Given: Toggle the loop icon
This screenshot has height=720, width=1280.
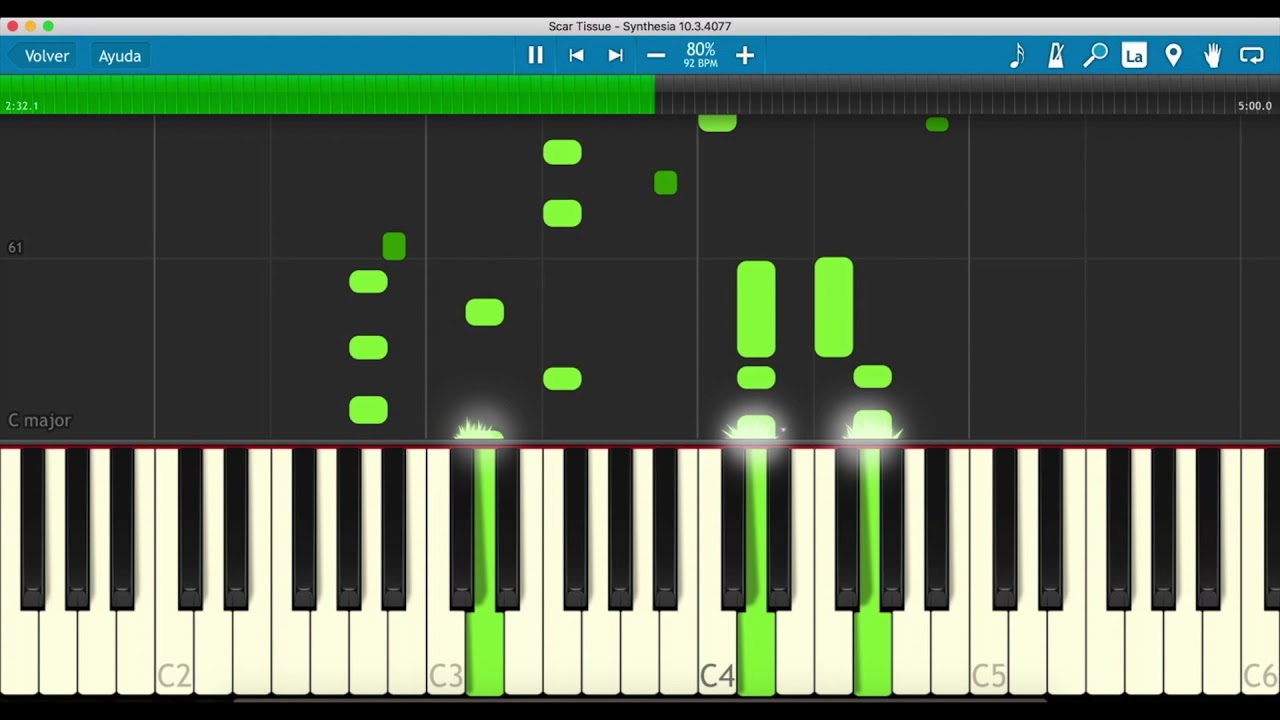Looking at the screenshot, I should point(1252,56).
